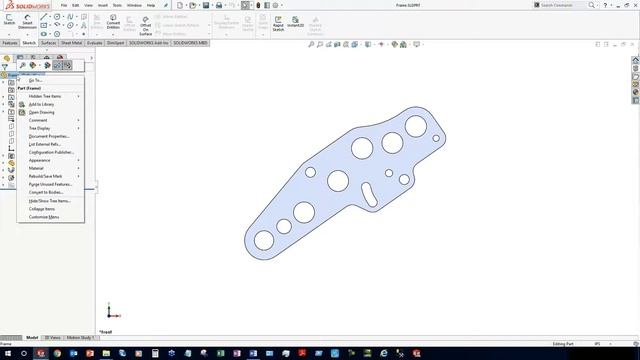Click the Rebuild traffic light icon
This screenshot has width=640, height=360.
258,5
